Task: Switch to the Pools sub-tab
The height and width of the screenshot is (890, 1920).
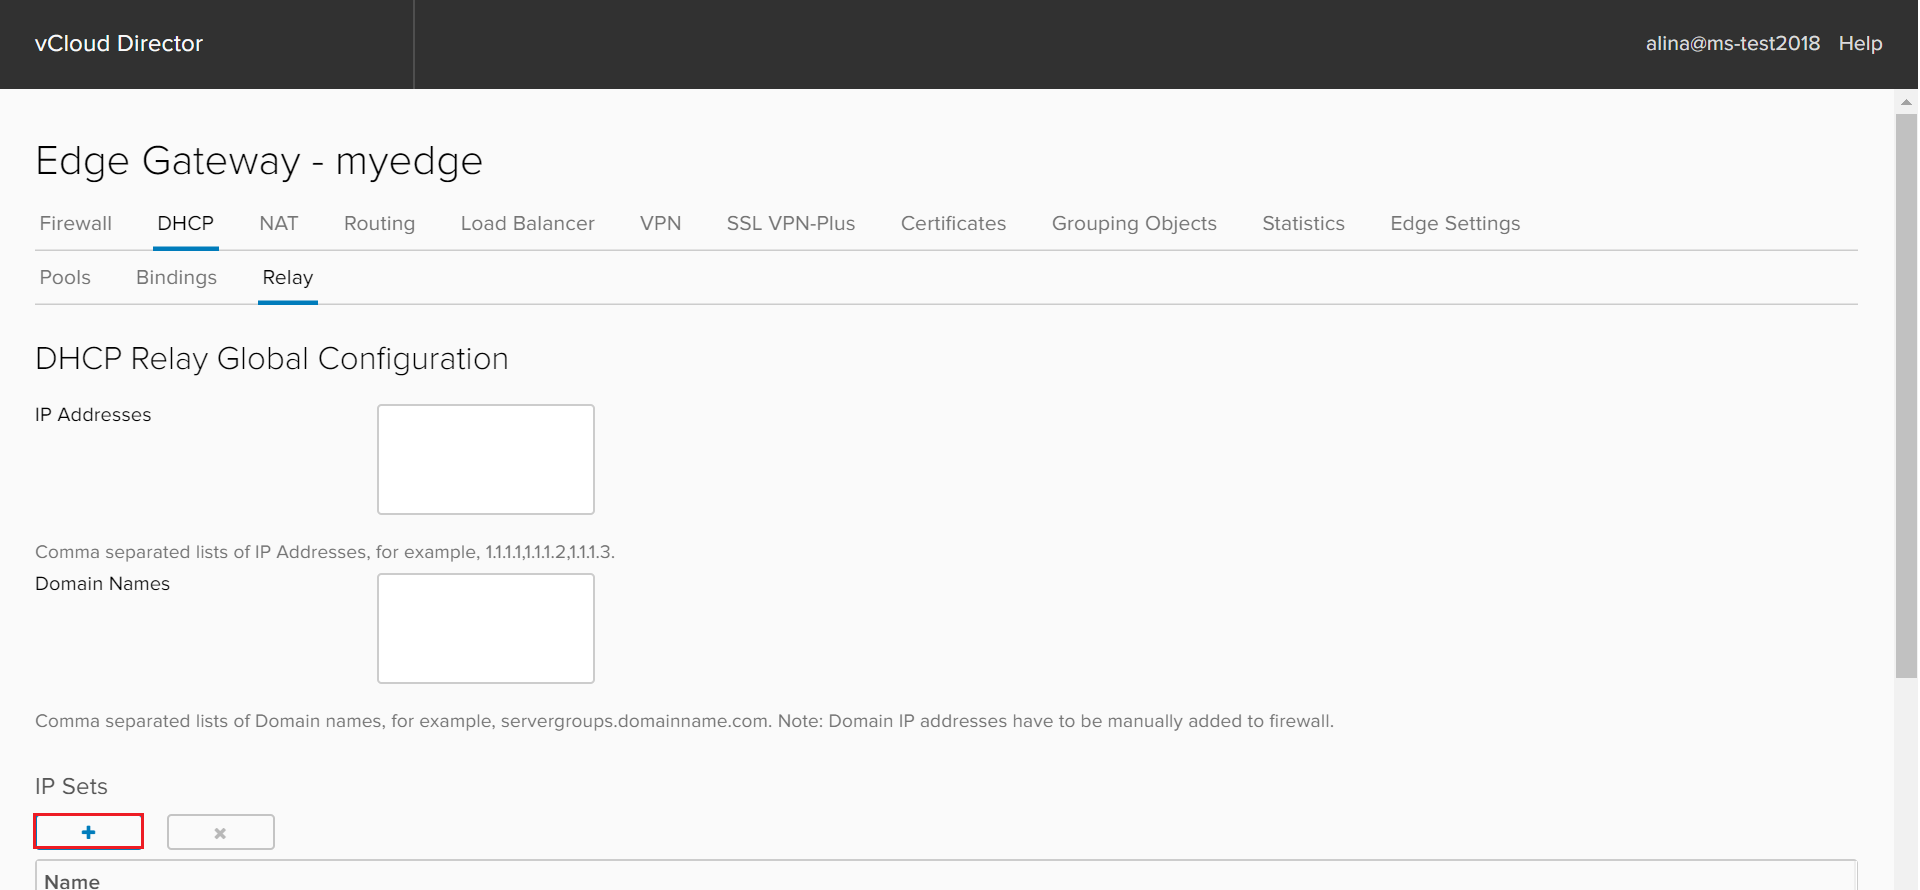Action: pos(65,277)
